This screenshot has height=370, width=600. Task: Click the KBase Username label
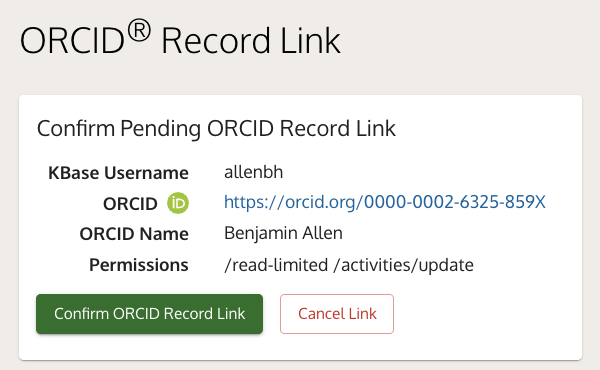[118, 173]
